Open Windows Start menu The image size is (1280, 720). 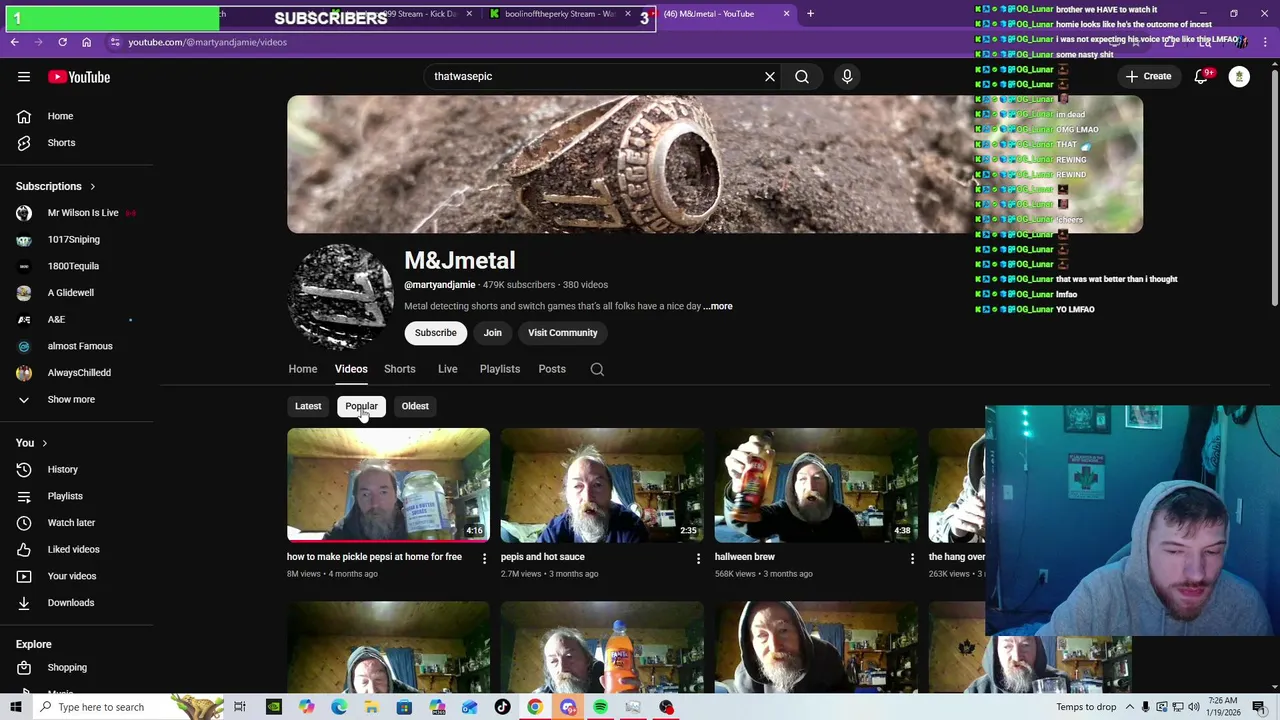tap(15, 707)
